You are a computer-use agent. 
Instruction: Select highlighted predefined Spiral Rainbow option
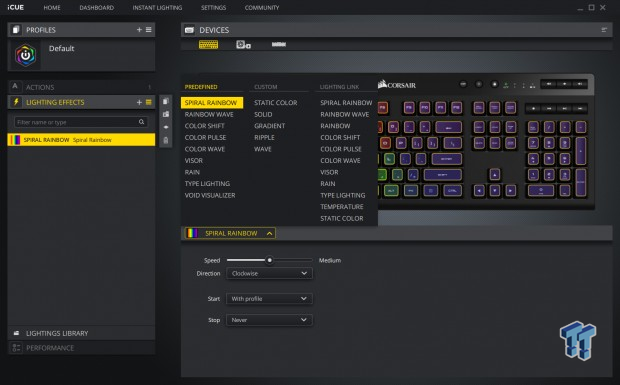pyautogui.click(x=212, y=103)
